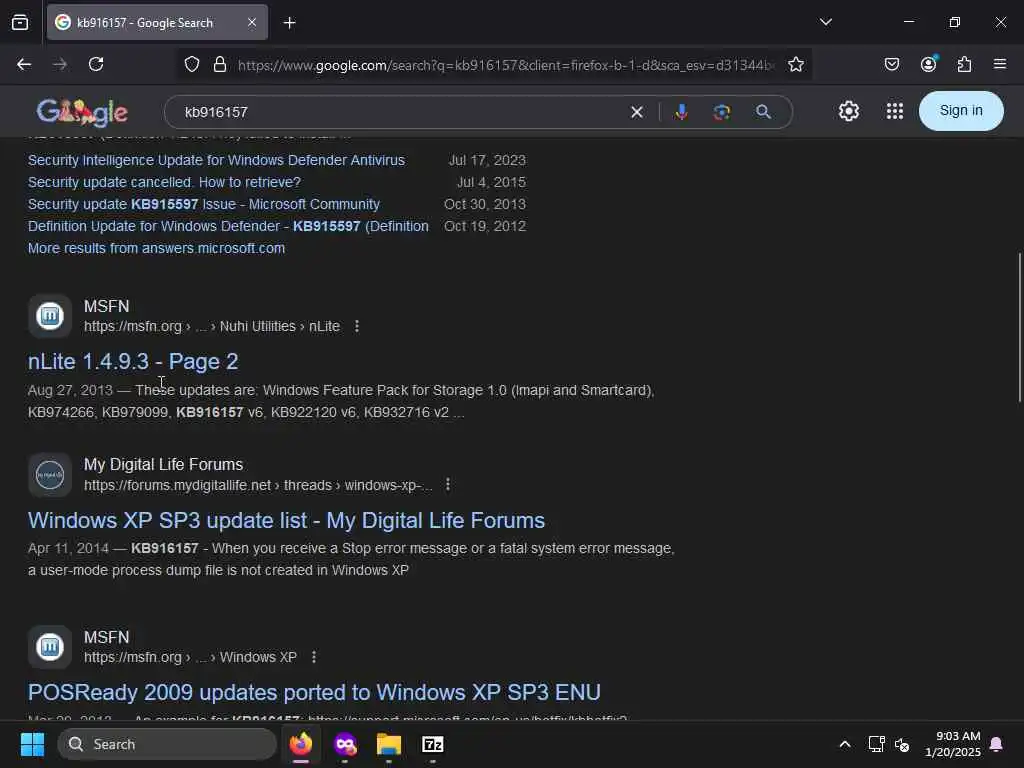Viewport: 1024px width, 768px height.
Task: Open the Extensions puzzle icon
Action: [x=964, y=64]
